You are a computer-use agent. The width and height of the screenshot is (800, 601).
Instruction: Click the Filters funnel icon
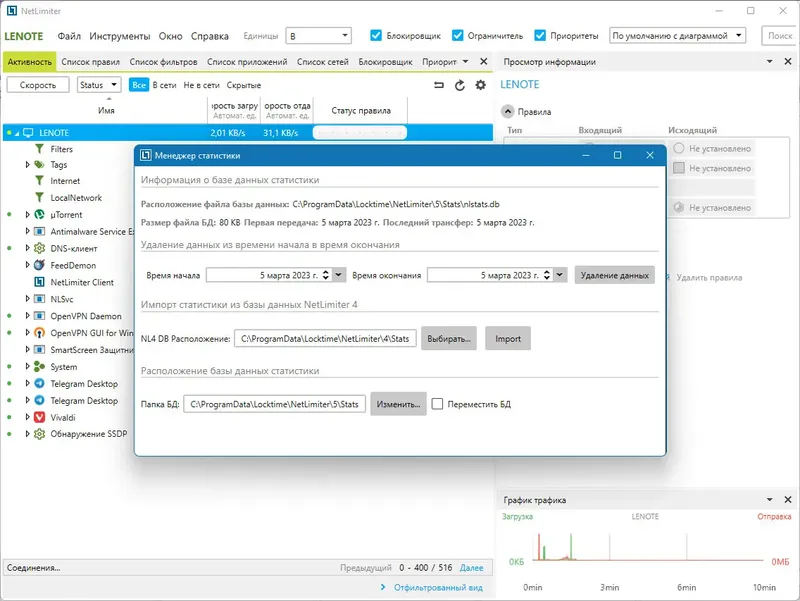pos(39,149)
